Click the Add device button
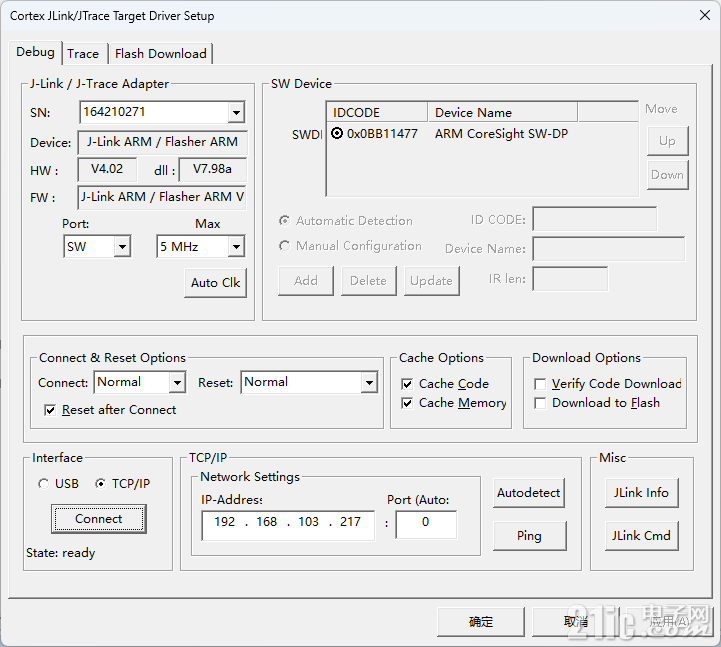This screenshot has height=647, width=721. [306, 281]
